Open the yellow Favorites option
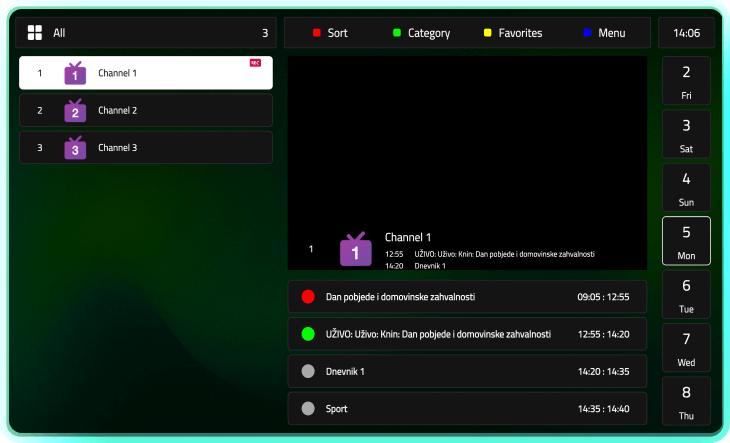730x443 pixels. point(513,33)
